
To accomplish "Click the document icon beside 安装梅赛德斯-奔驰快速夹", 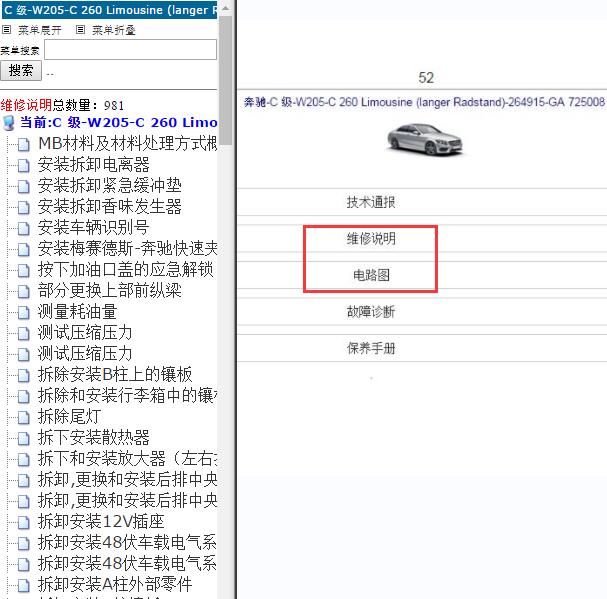I will tap(24, 249).
